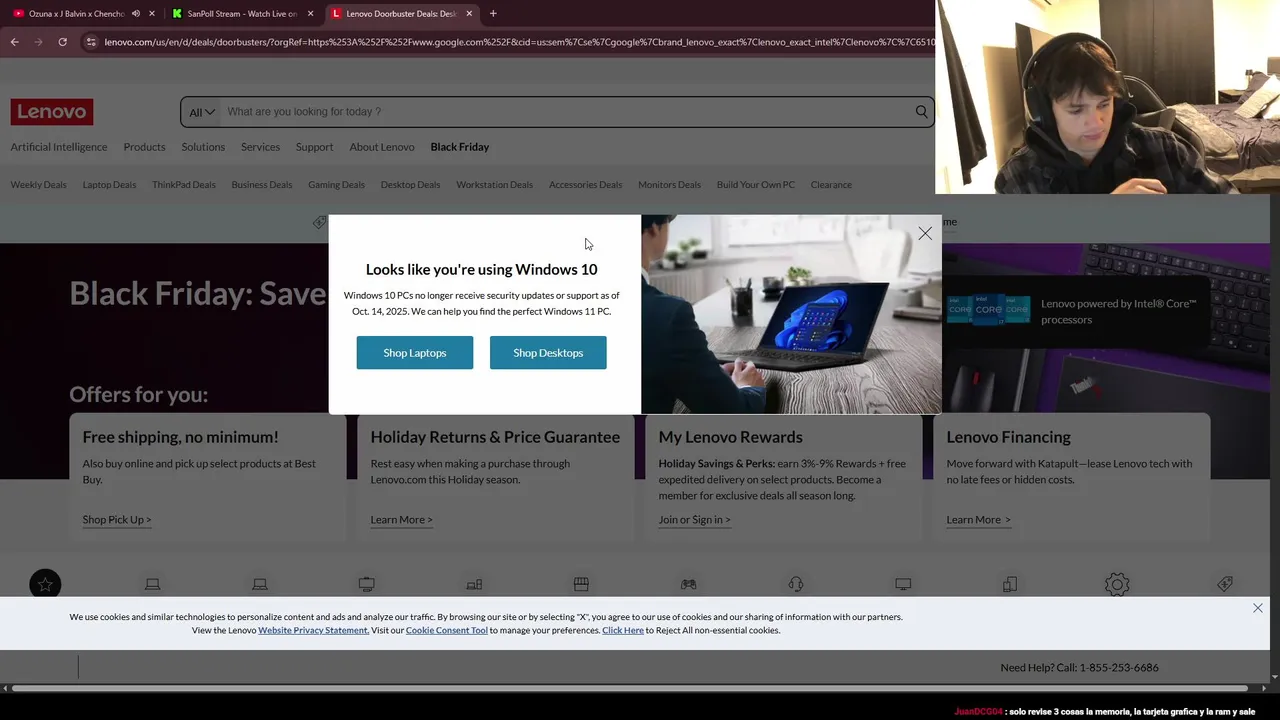Click the browser reload button
1280x720 pixels.
point(62,42)
